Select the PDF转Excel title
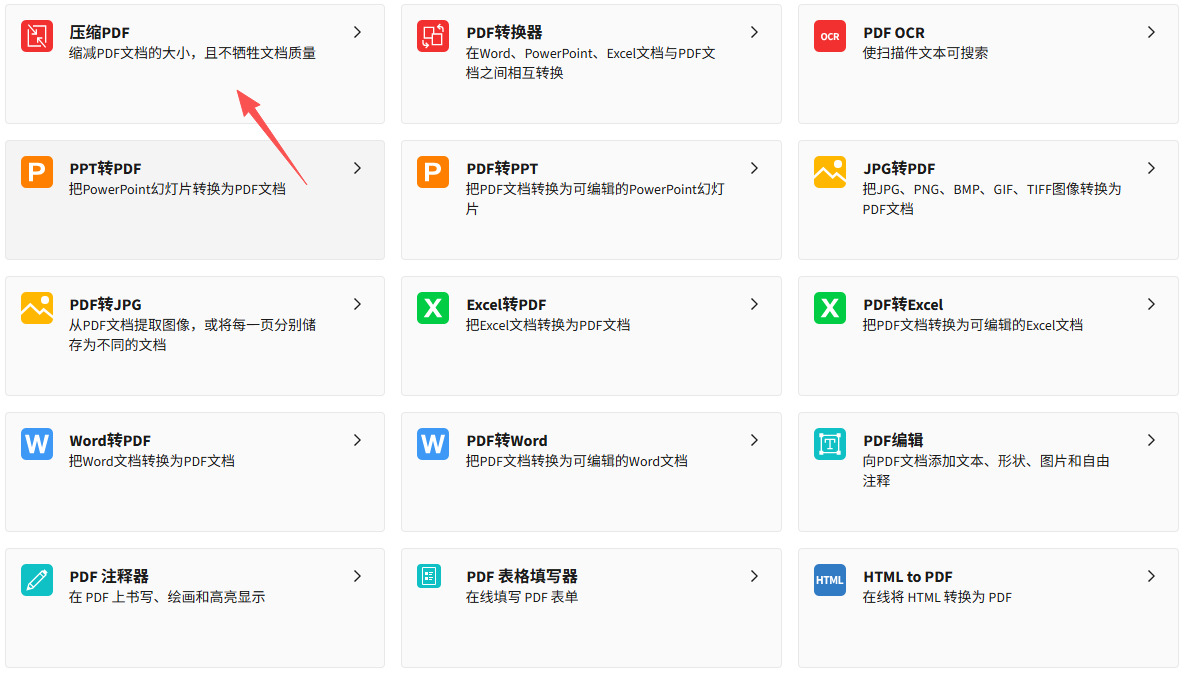The width and height of the screenshot is (1184, 675). coord(903,304)
